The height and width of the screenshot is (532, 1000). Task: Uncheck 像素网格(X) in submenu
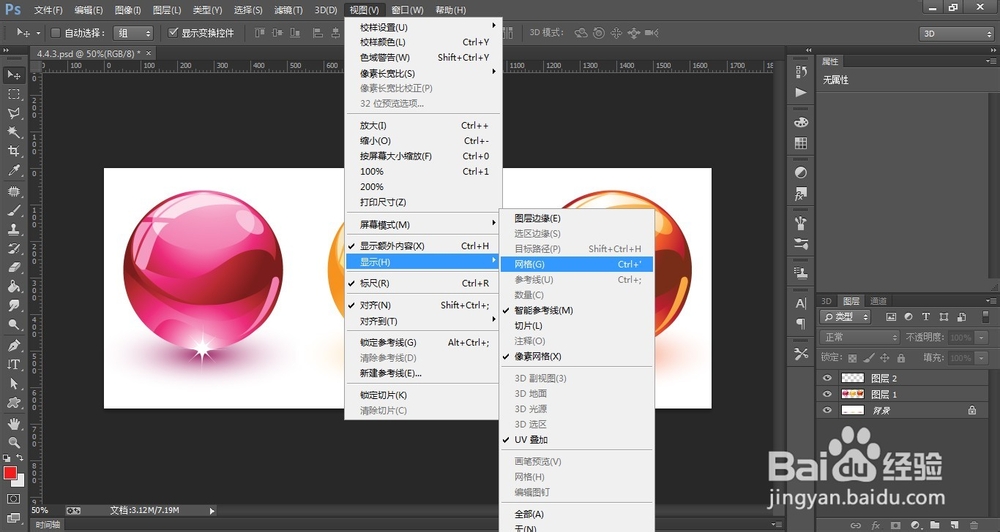(577, 357)
